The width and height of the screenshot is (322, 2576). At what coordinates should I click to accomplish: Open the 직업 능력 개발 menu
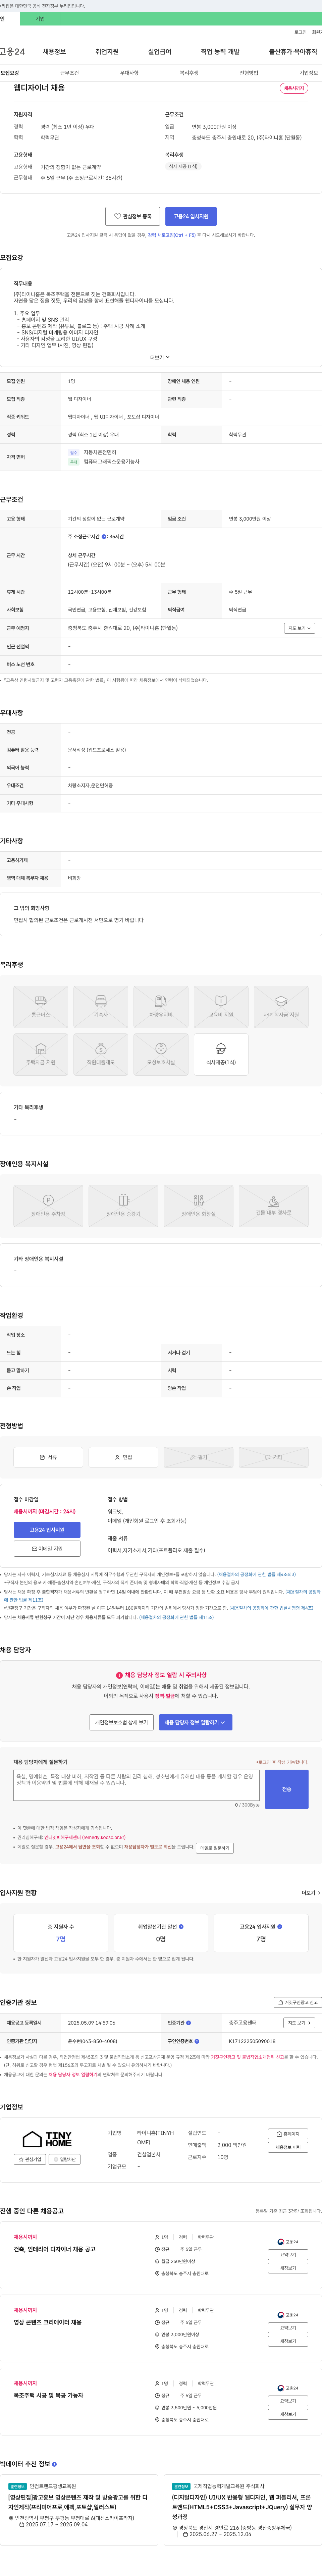coord(220,52)
